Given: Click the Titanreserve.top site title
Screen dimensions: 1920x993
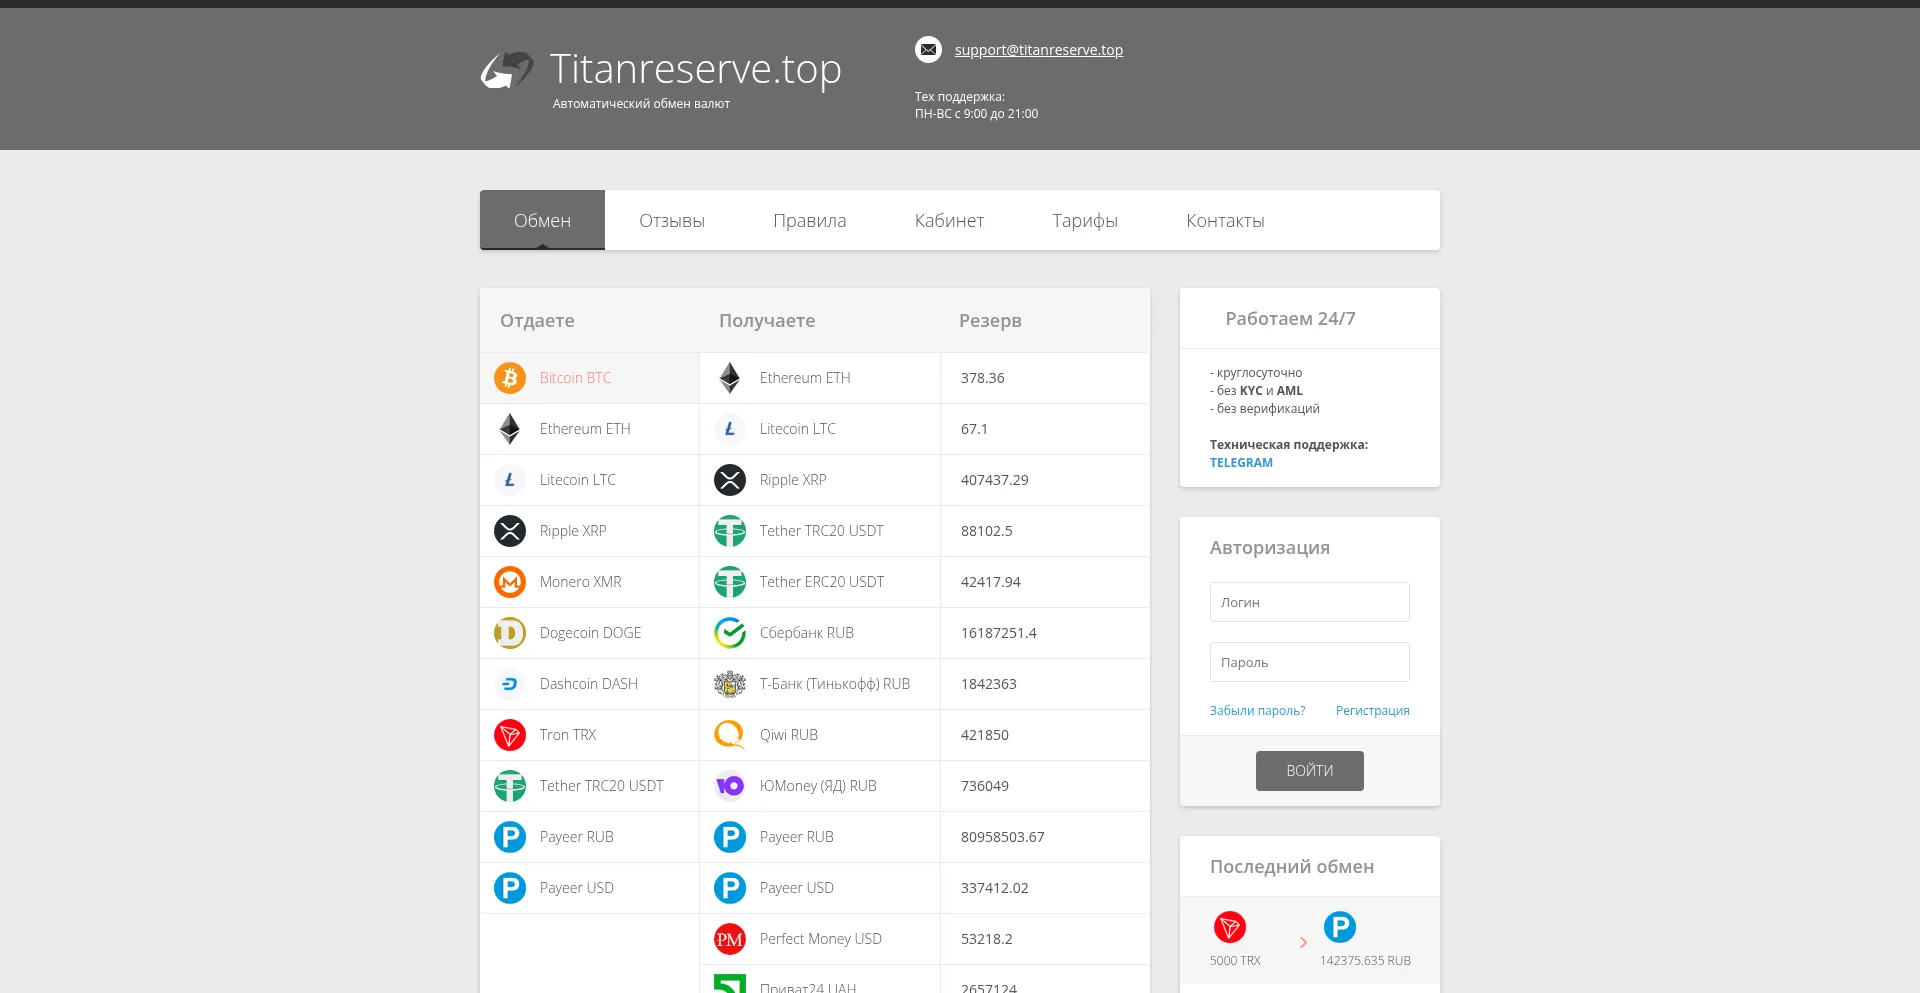Looking at the screenshot, I should coord(696,69).
